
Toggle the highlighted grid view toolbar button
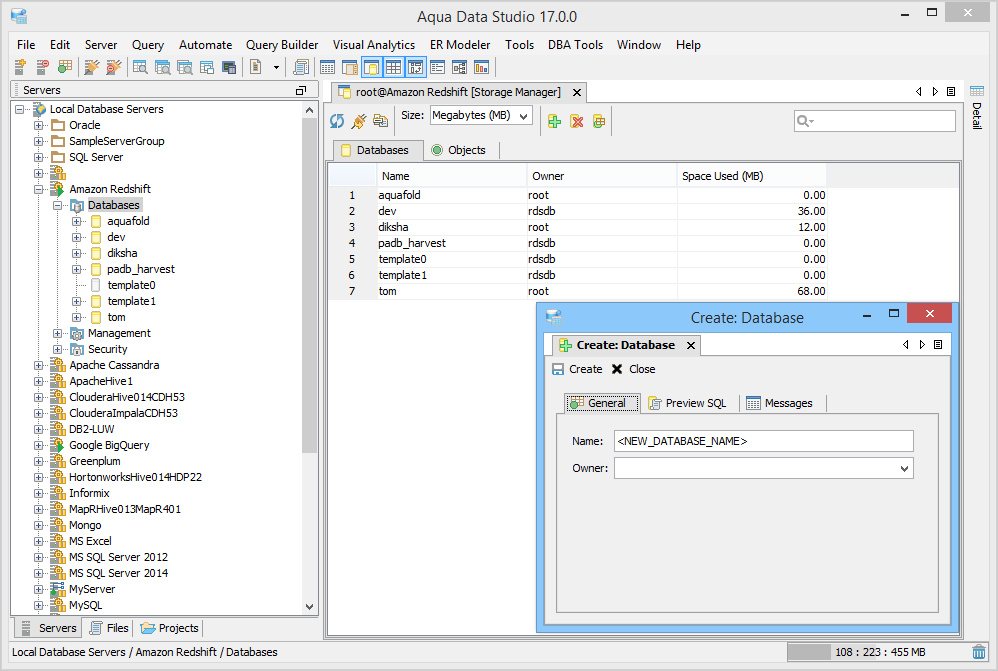pyautogui.click(x=393, y=67)
